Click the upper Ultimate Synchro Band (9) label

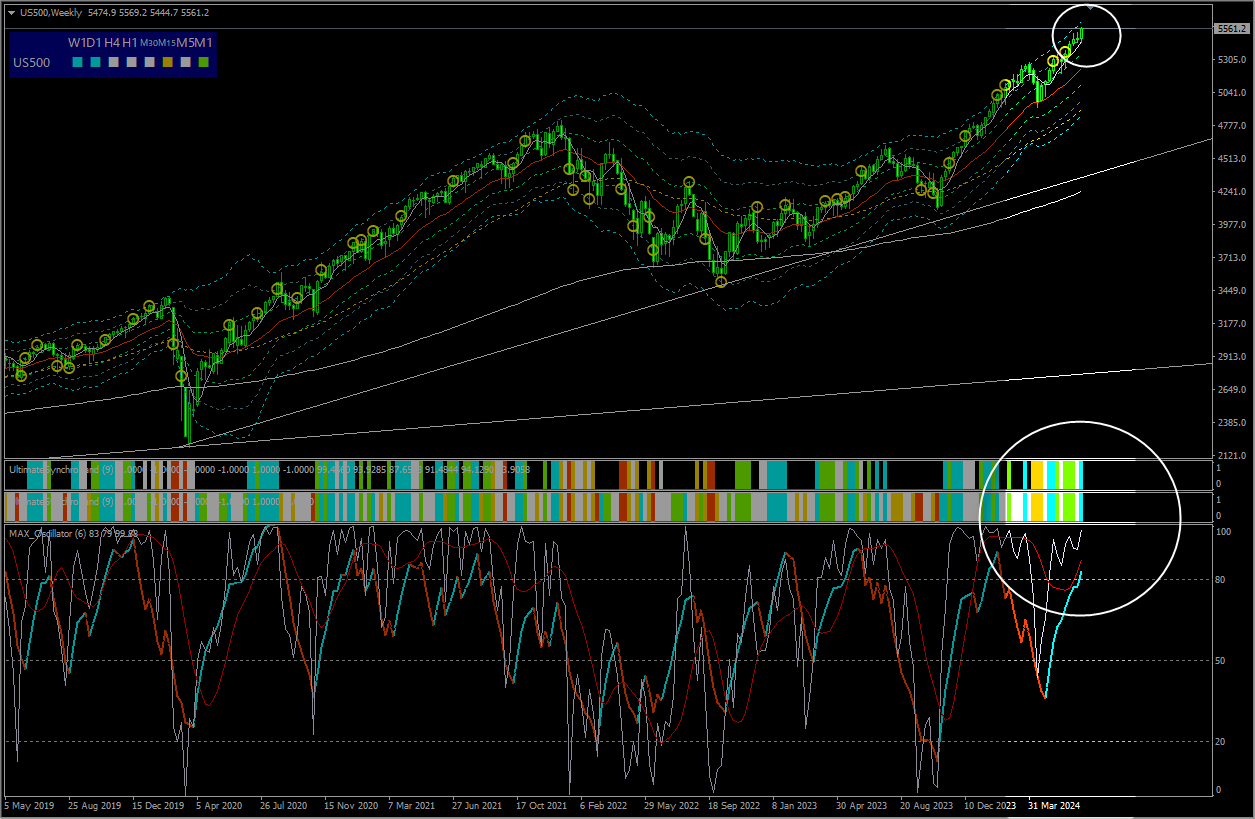61,468
